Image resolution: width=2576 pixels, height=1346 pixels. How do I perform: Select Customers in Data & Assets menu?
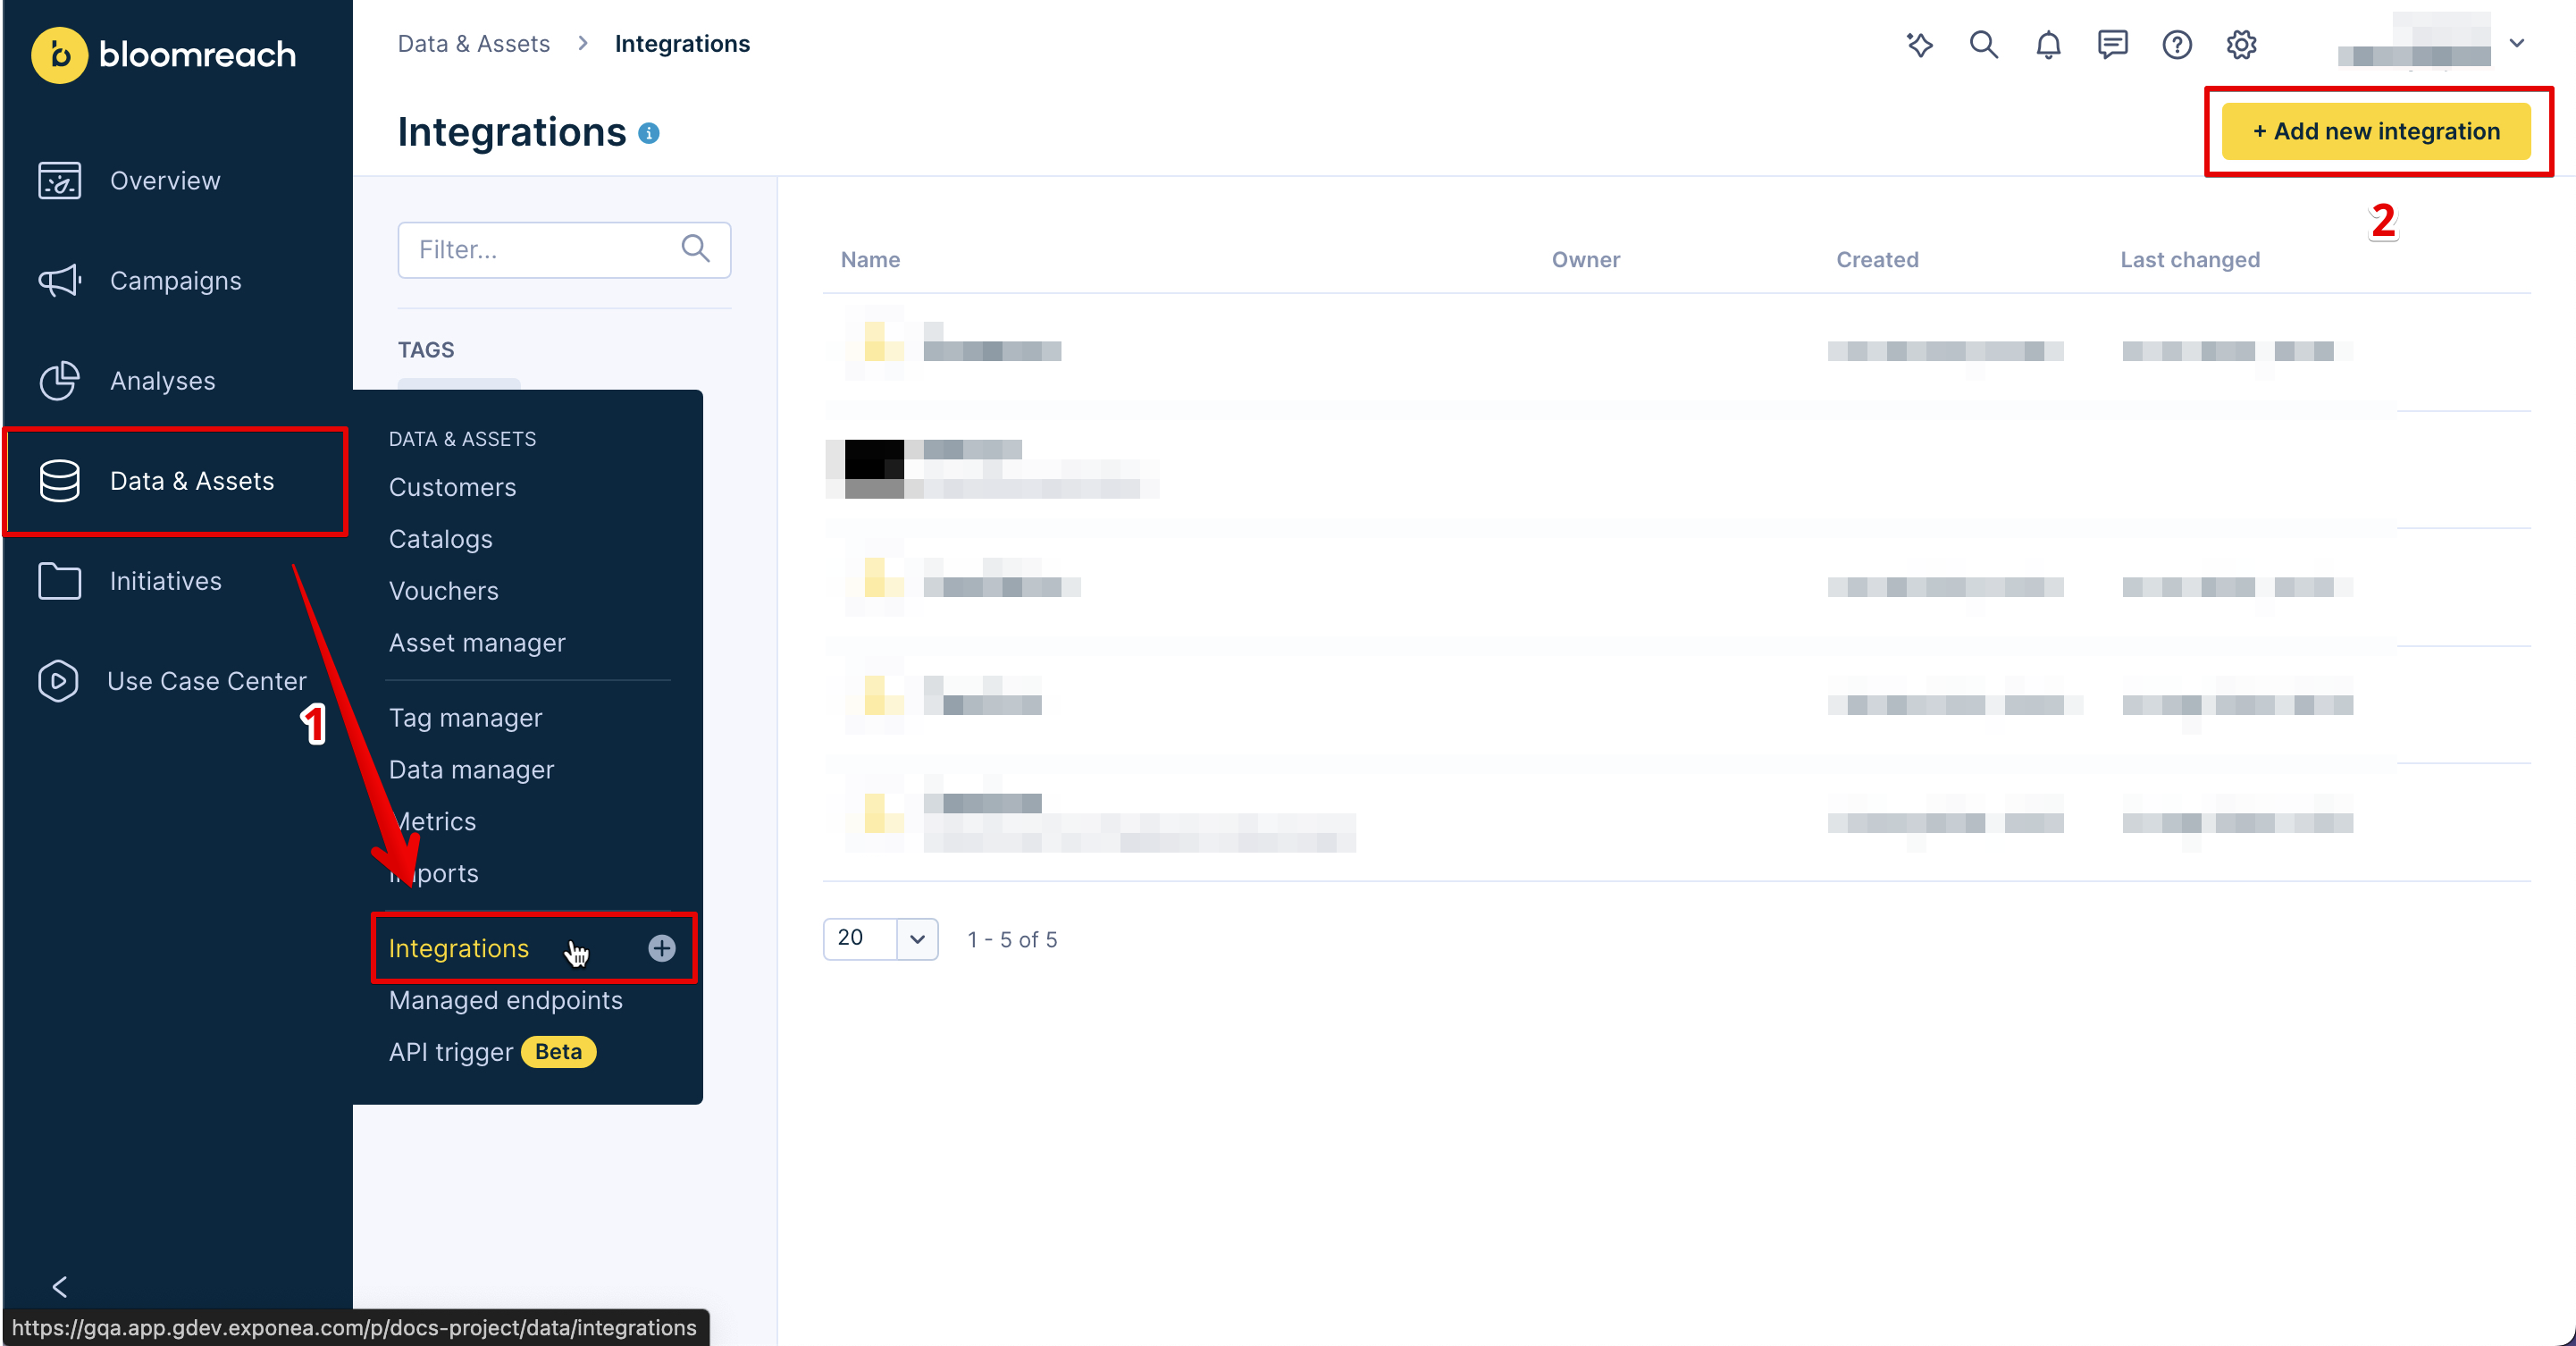pyautogui.click(x=453, y=487)
